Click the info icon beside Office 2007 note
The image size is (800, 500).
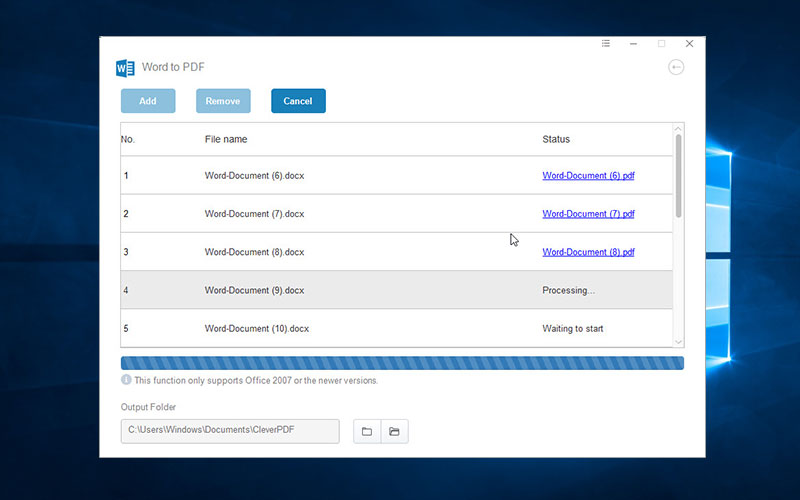point(126,380)
